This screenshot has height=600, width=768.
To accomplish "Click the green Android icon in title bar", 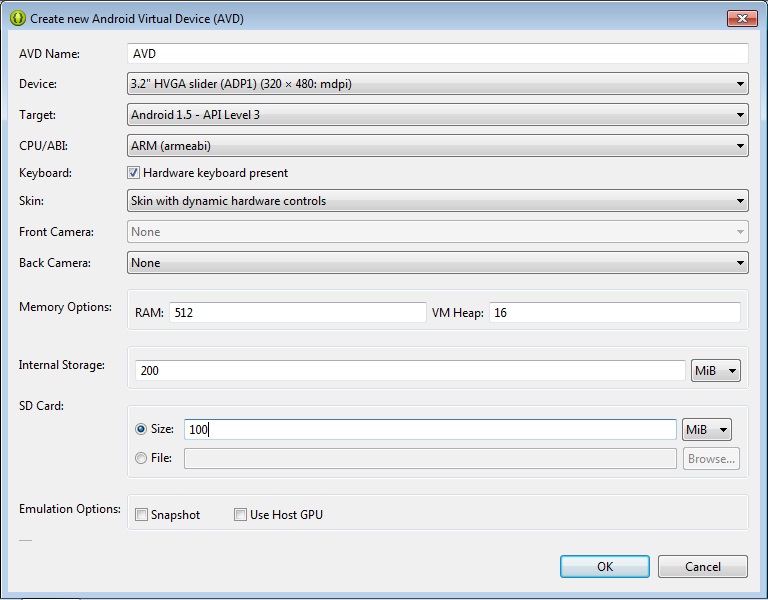I will (x=18, y=19).
